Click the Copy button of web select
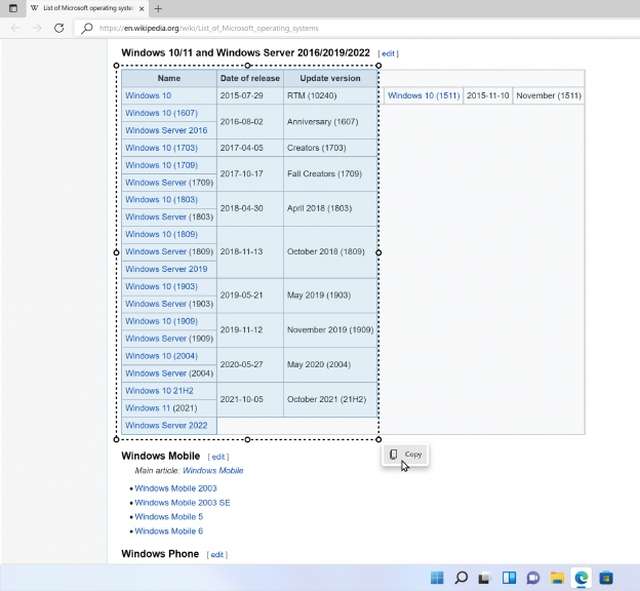Viewport: 640px width, 591px height. click(405, 454)
